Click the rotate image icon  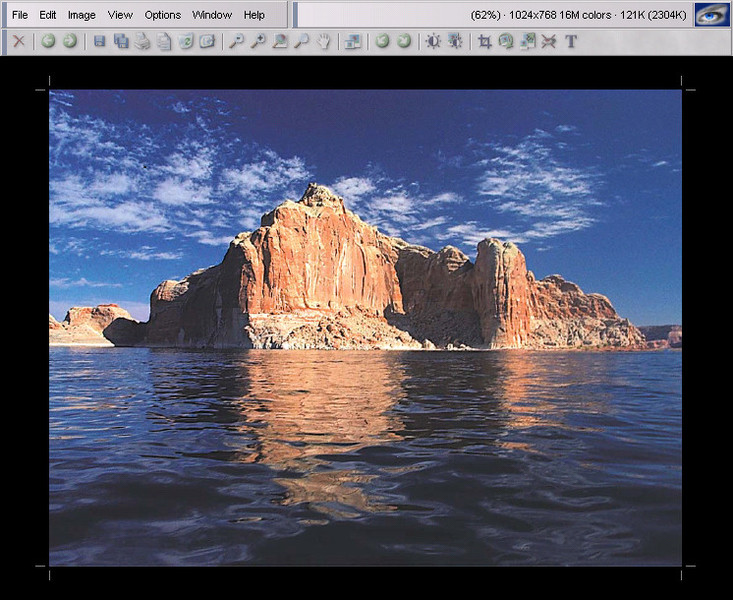click(x=506, y=41)
